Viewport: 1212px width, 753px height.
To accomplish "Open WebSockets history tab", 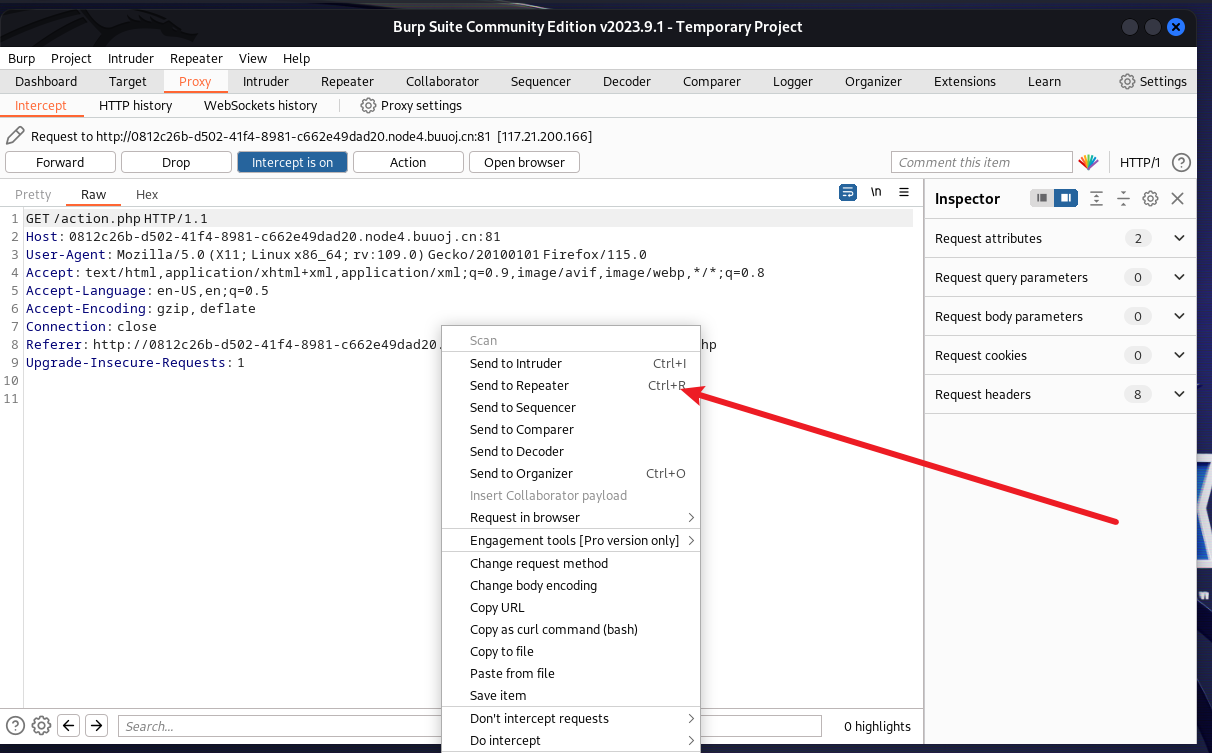I will click(x=260, y=105).
